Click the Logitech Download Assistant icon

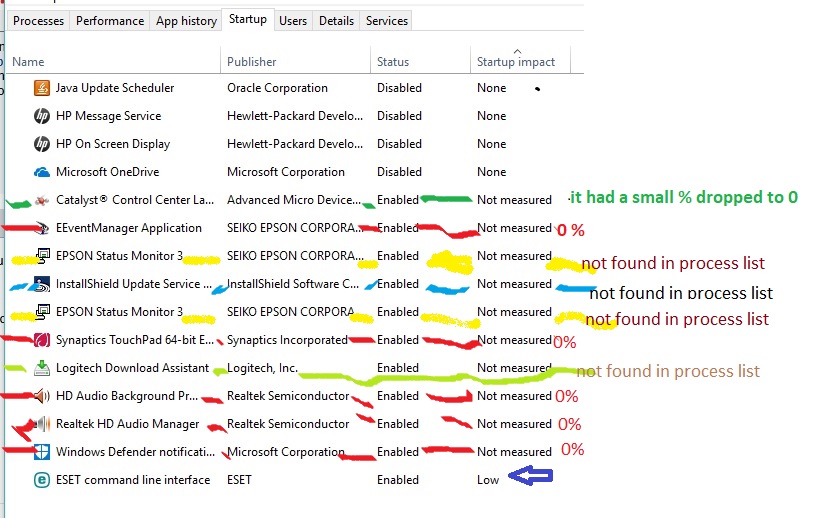pos(42,368)
